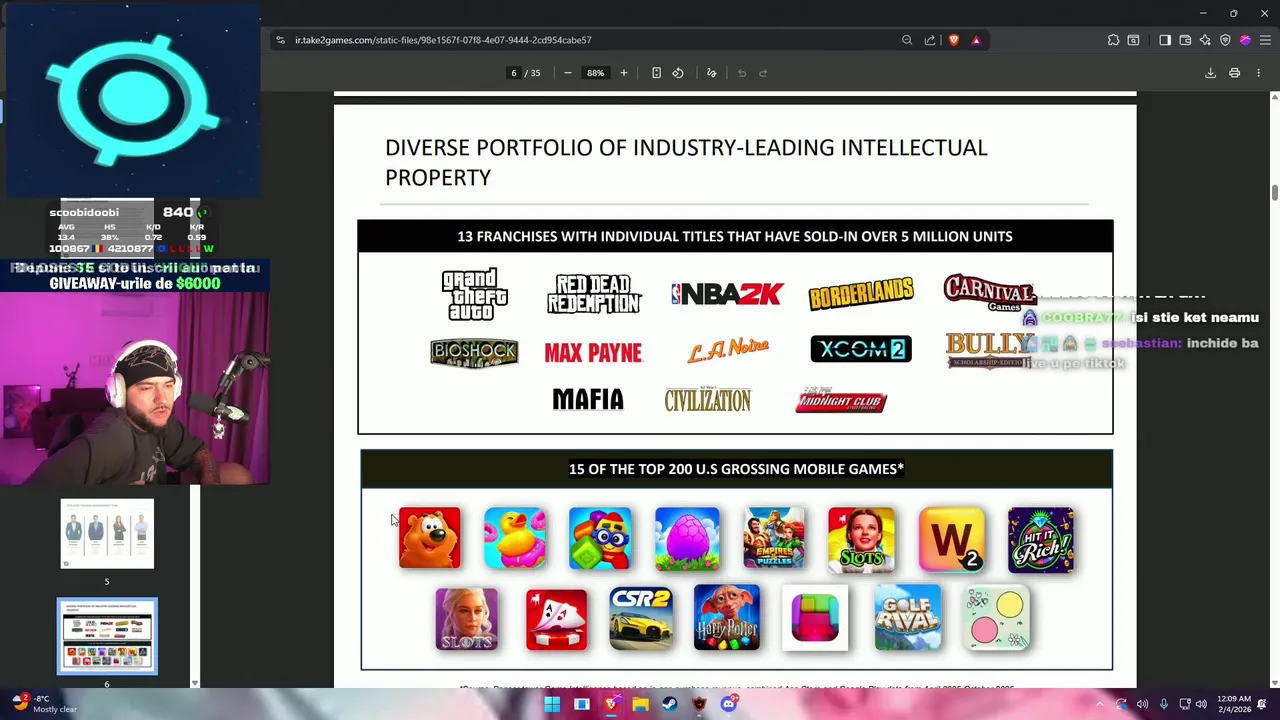
Task: Click the NBA 2K logo
Action: pyautogui.click(x=727, y=294)
